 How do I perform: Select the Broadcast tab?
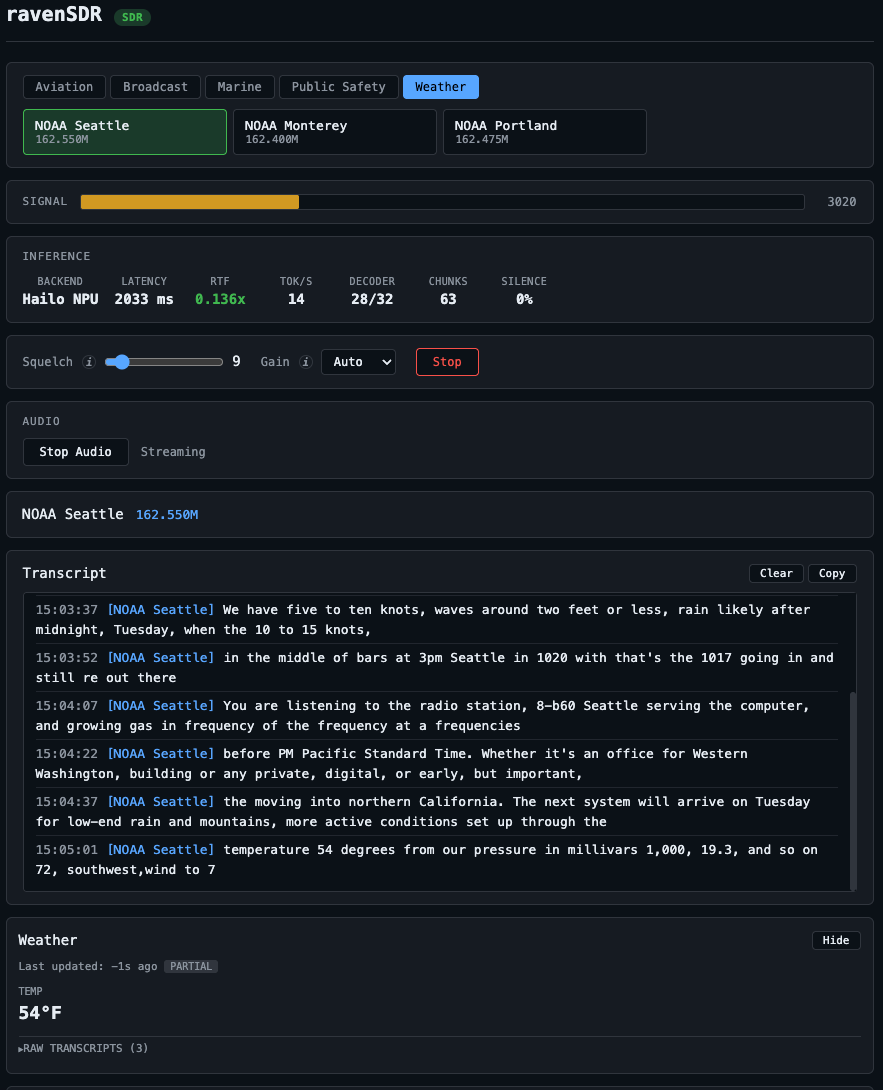click(155, 87)
